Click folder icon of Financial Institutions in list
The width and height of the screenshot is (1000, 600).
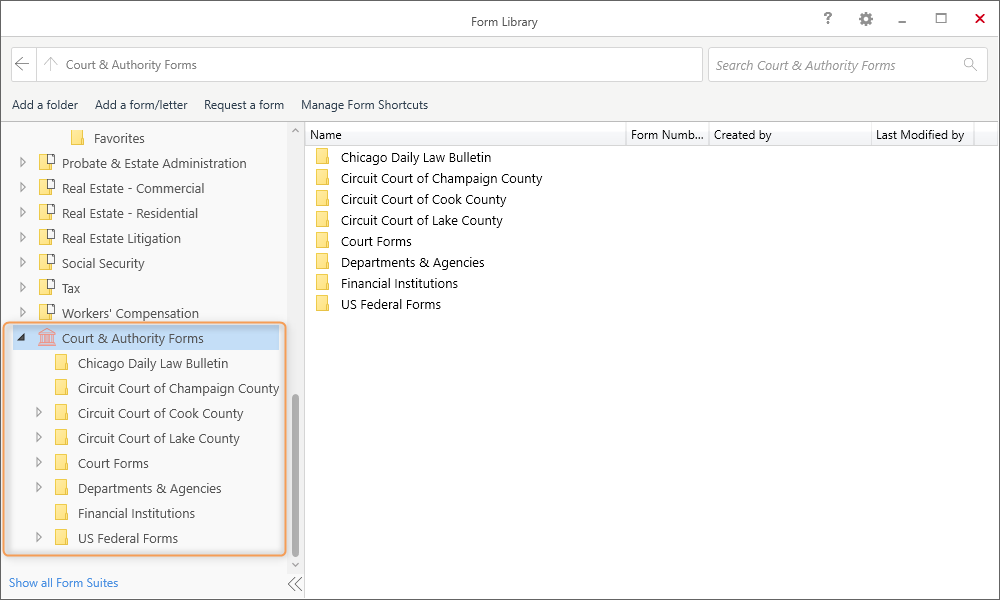tap(323, 283)
